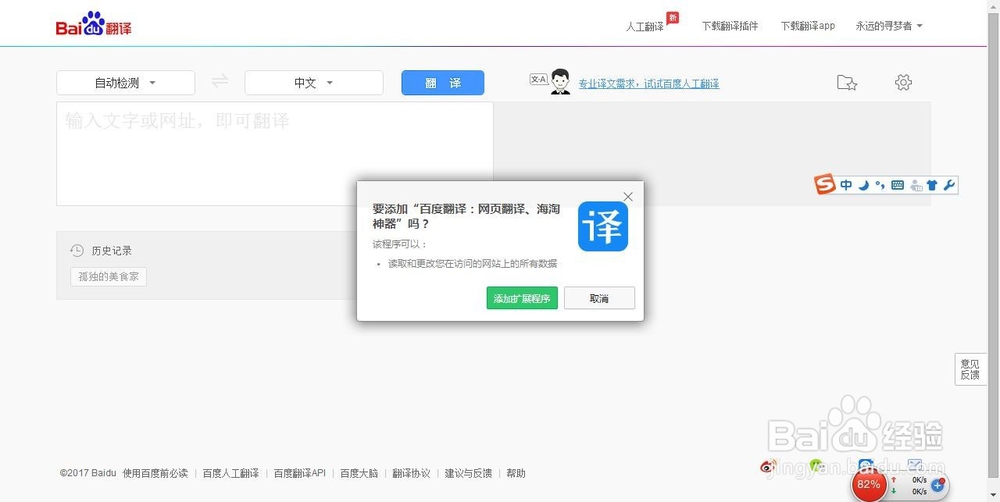Click the upload speed 0K/s readout
The width and height of the screenshot is (1000, 502).
[x=919, y=480]
